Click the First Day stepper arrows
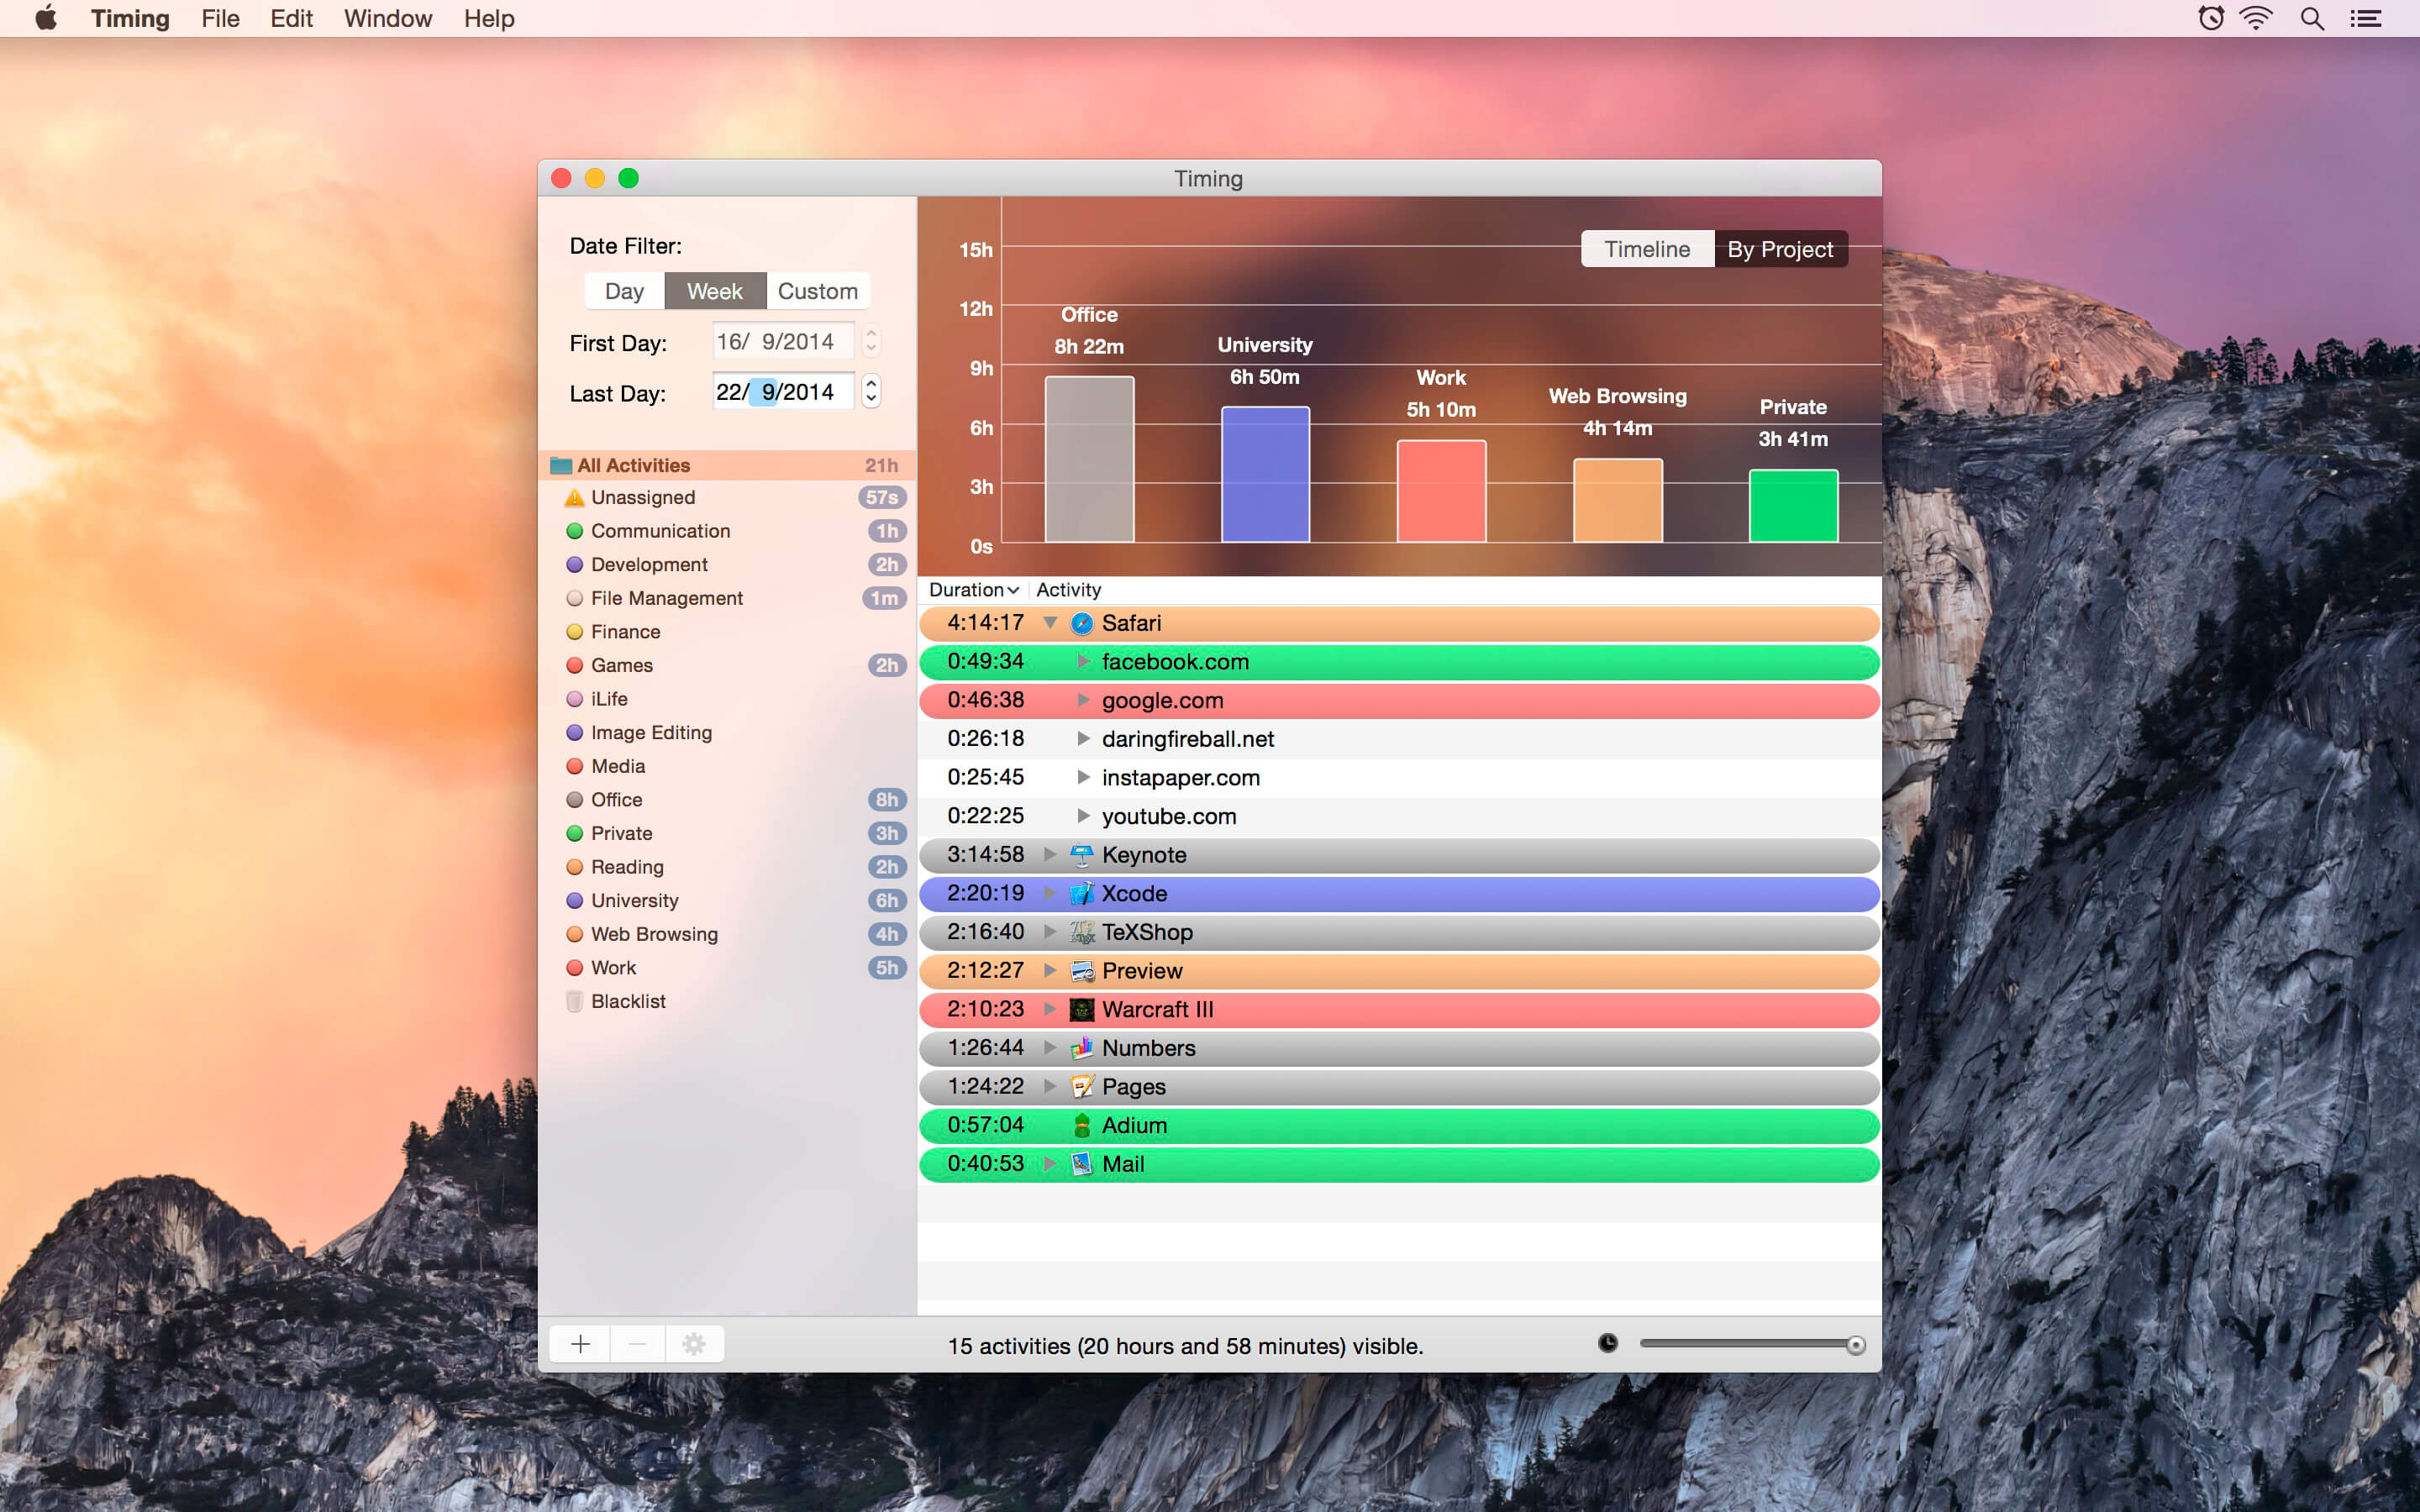 click(871, 341)
